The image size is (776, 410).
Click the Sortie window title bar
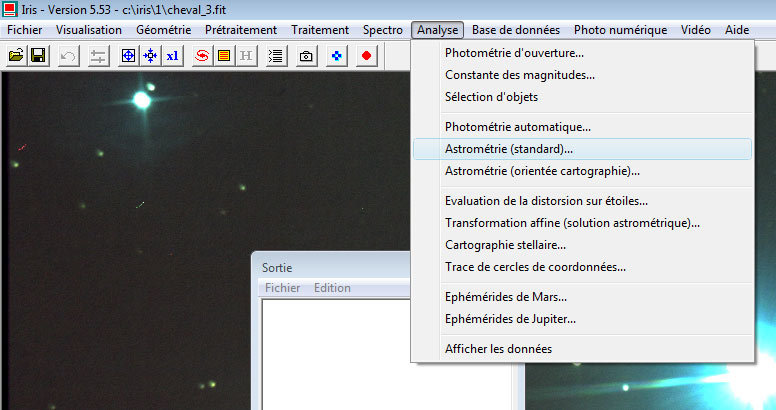[x=332, y=267]
